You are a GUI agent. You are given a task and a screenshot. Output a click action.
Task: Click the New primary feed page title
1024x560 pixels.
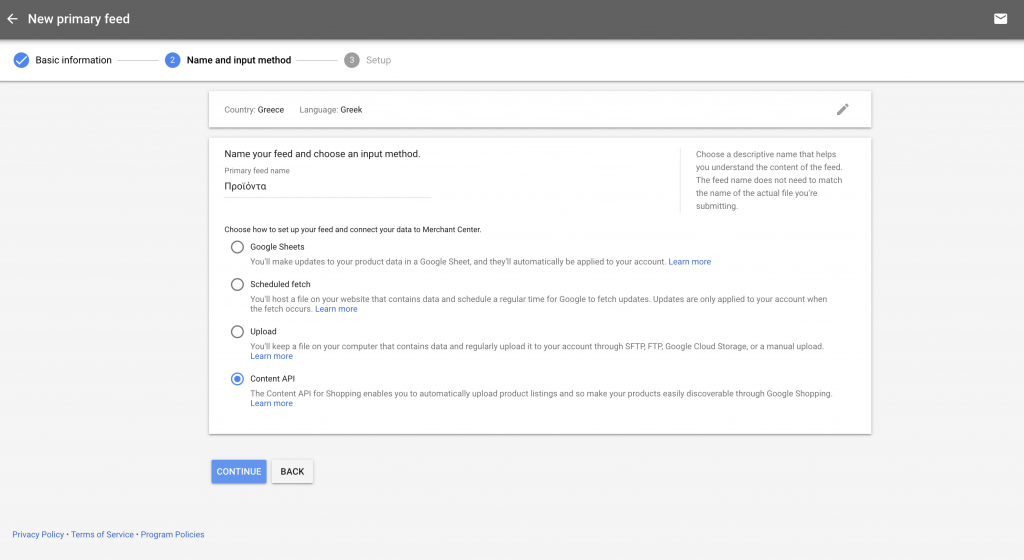78,19
